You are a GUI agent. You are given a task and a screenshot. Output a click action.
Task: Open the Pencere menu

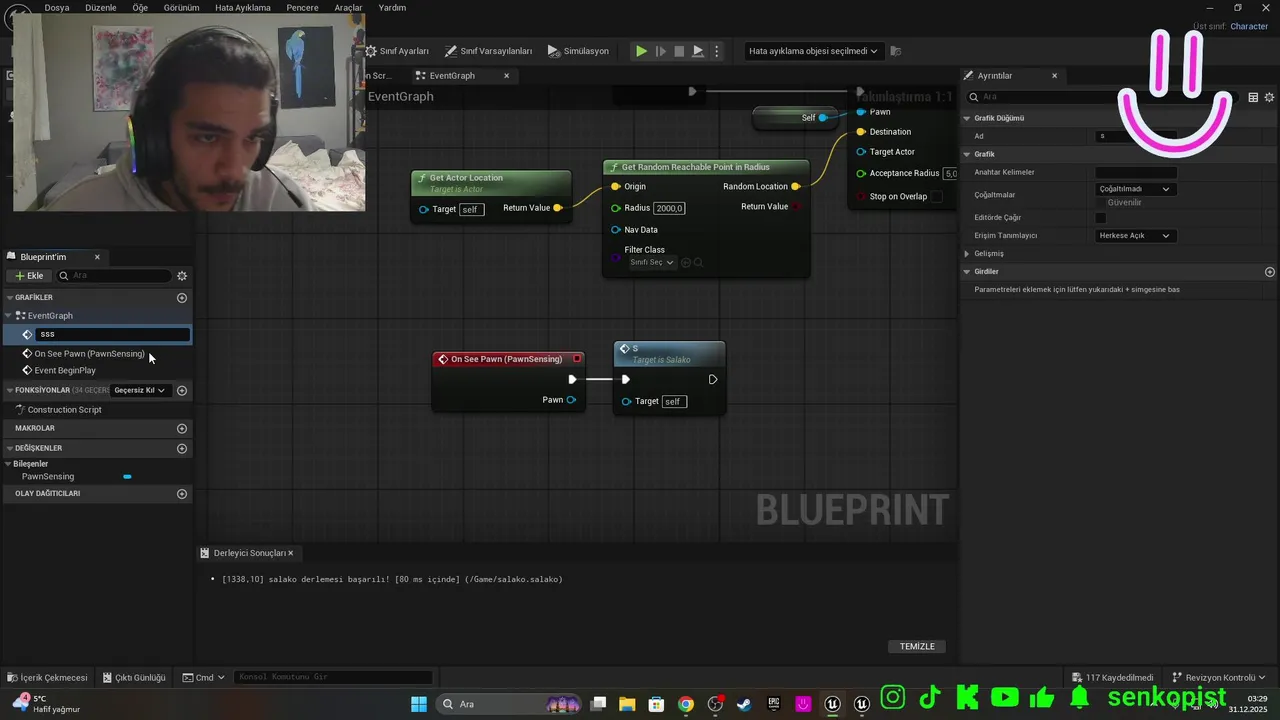[302, 7]
